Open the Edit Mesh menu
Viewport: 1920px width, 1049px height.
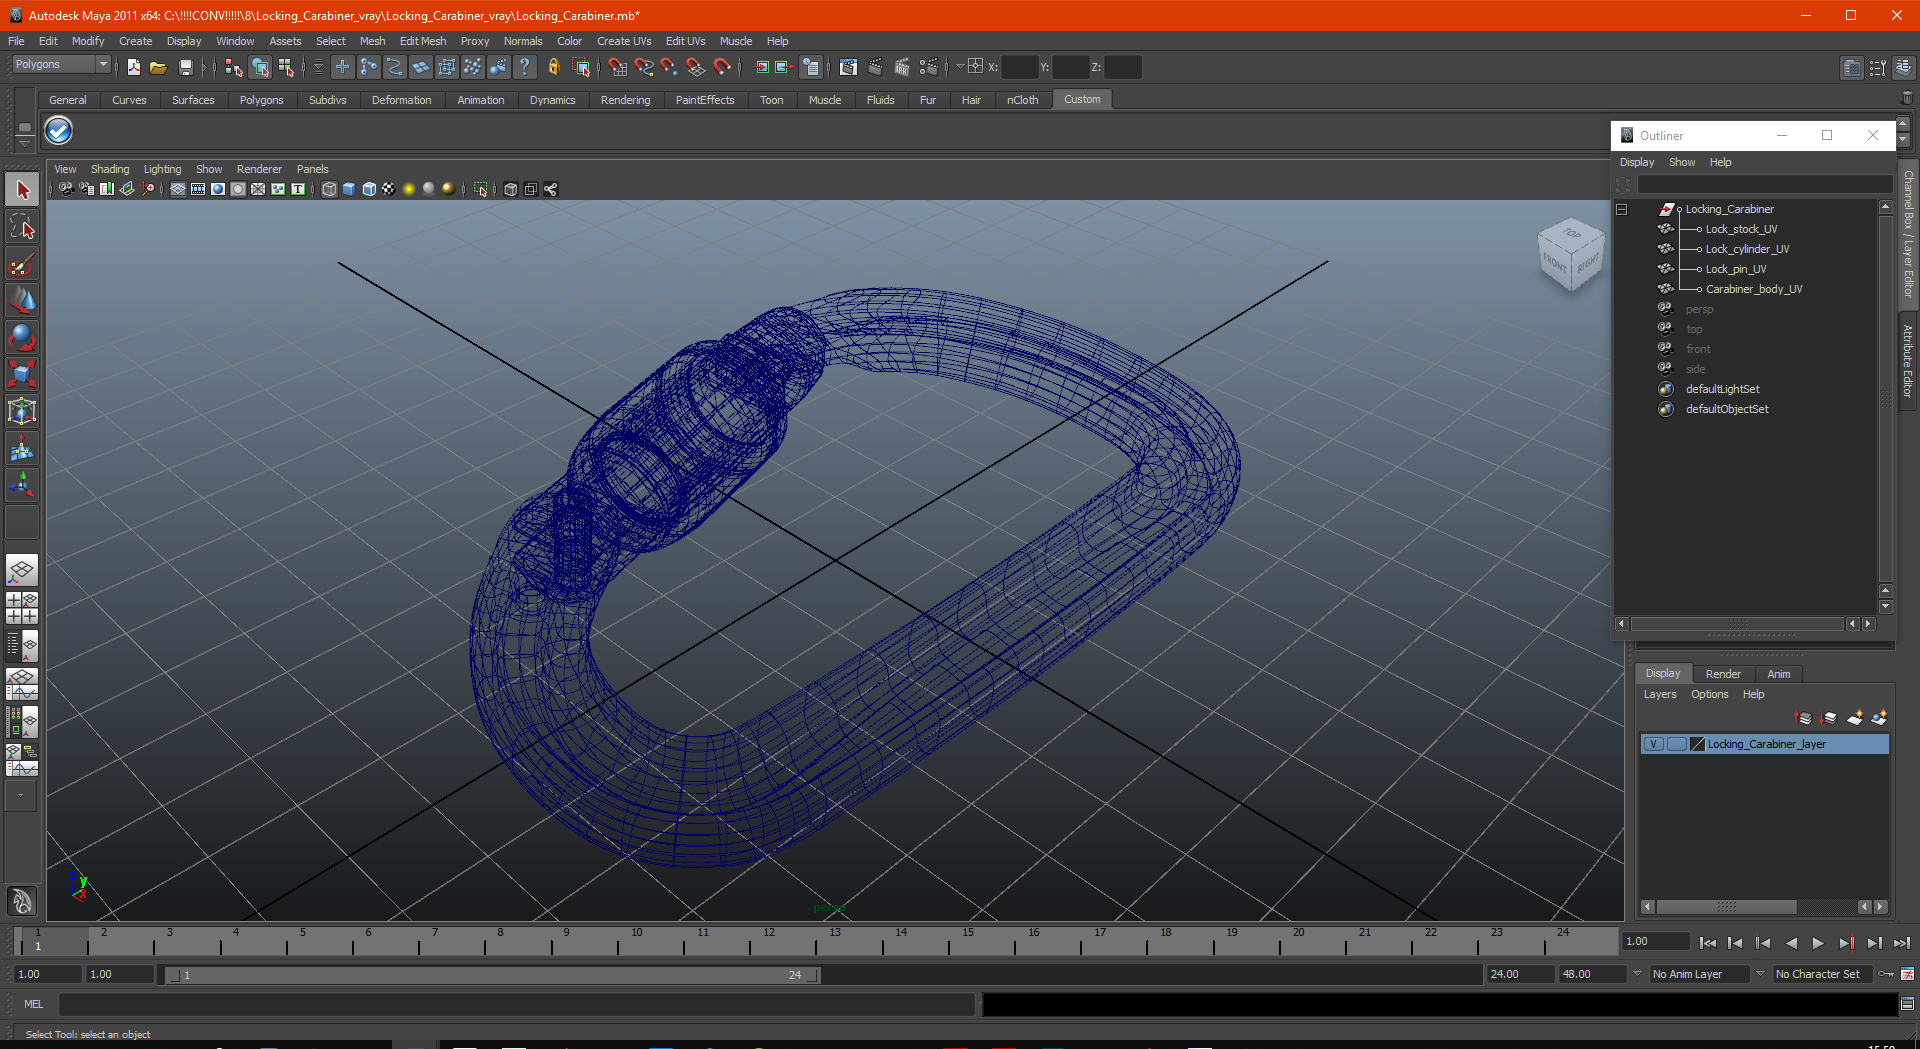click(423, 41)
